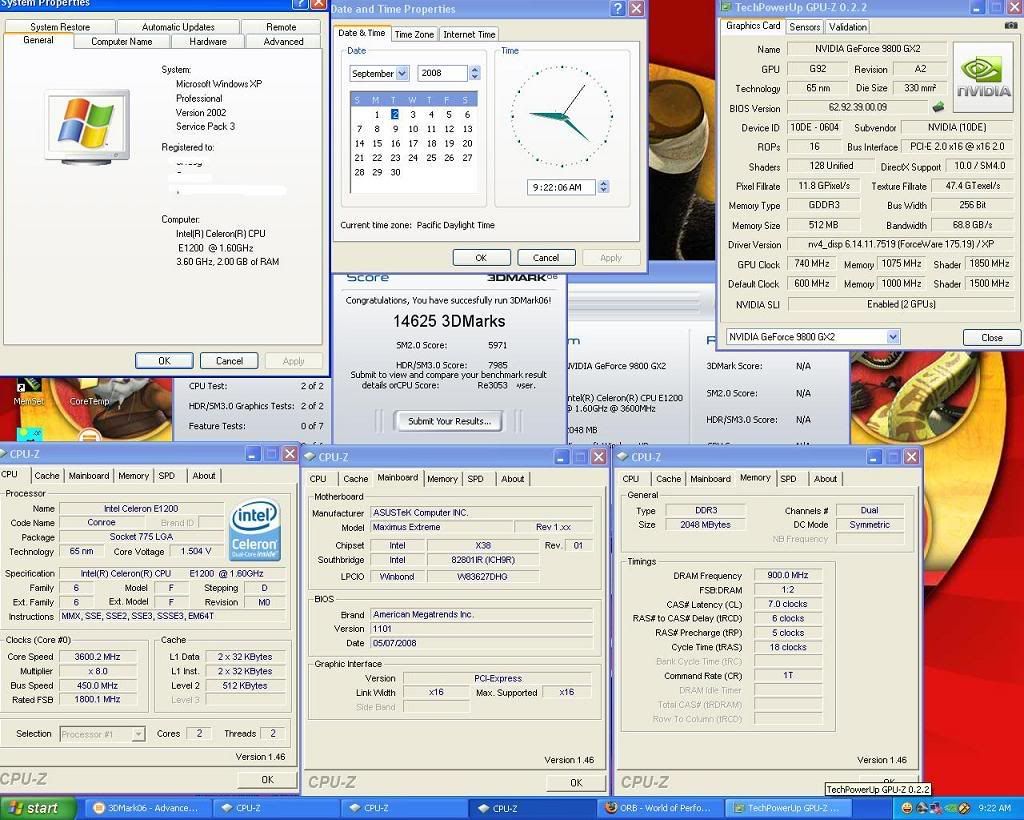Switch to the Remote tab
This screenshot has width=1024, height=820.
[x=281, y=27]
